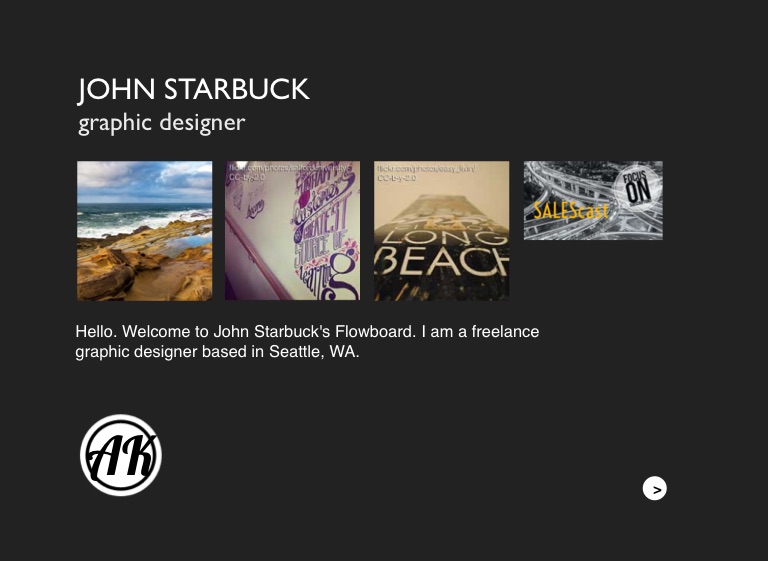Select the JOHN STARBUCK title text
Image resolution: width=768 pixels, height=561 pixels.
tap(193, 90)
